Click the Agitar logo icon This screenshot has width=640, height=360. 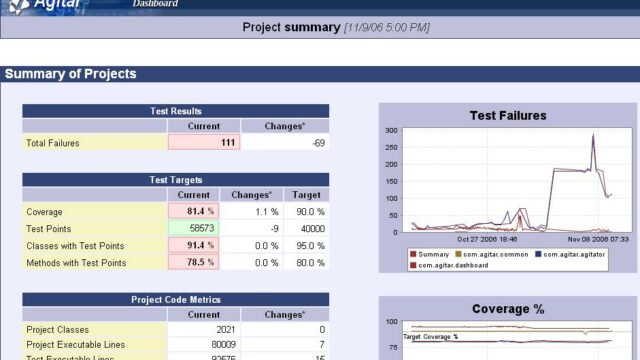18,6
